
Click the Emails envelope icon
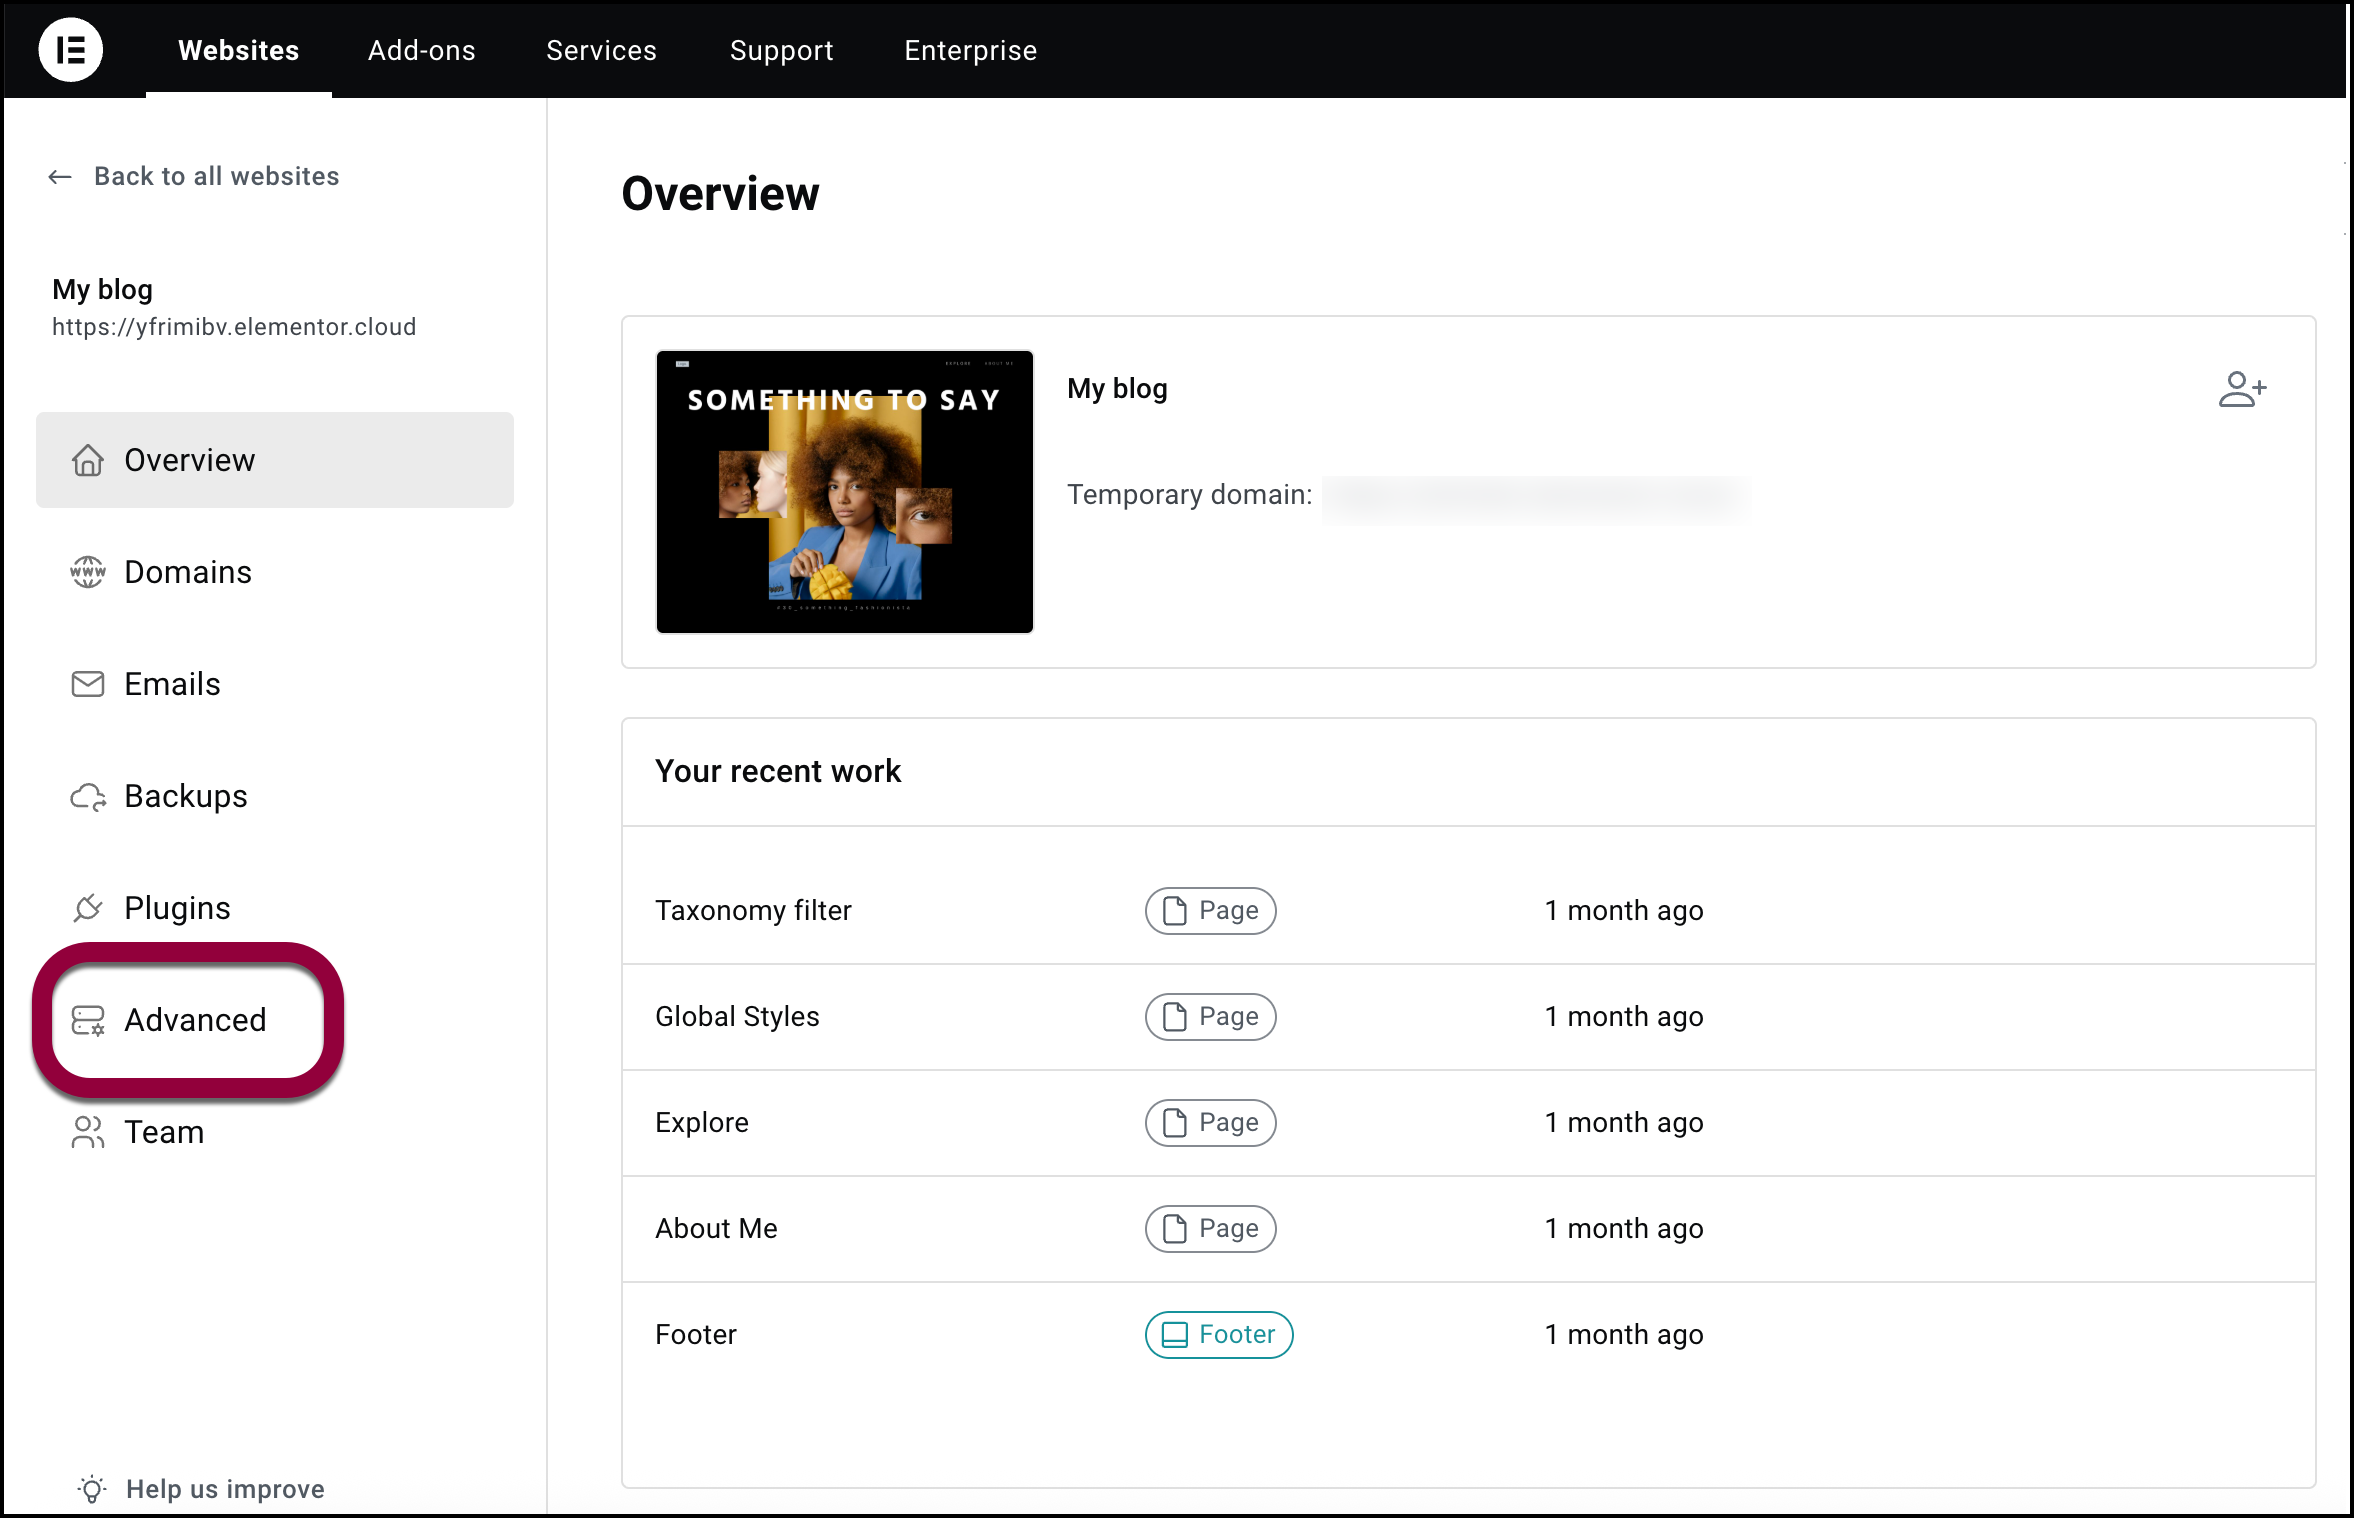88,684
